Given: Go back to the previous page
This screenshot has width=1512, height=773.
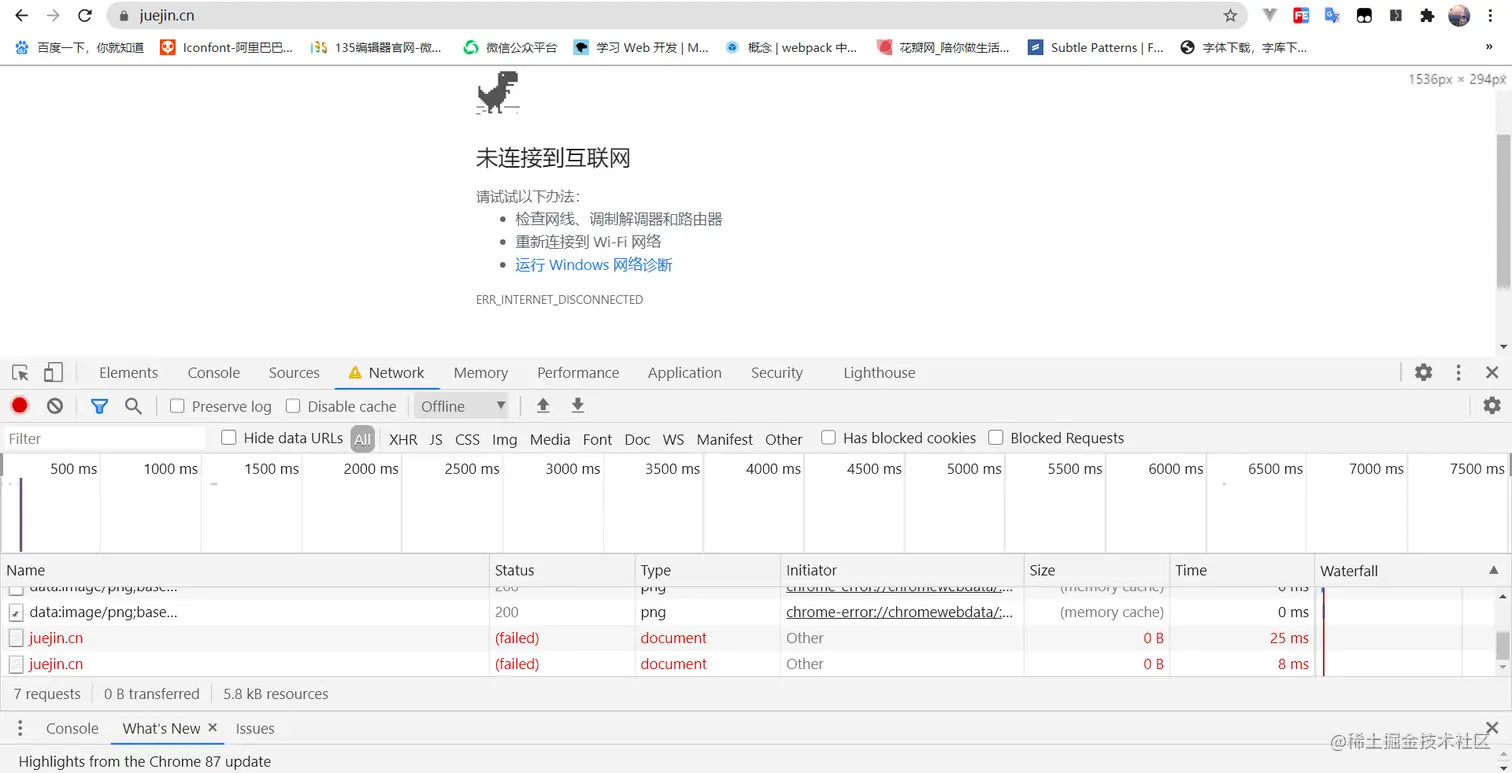Looking at the screenshot, I should (21, 16).
